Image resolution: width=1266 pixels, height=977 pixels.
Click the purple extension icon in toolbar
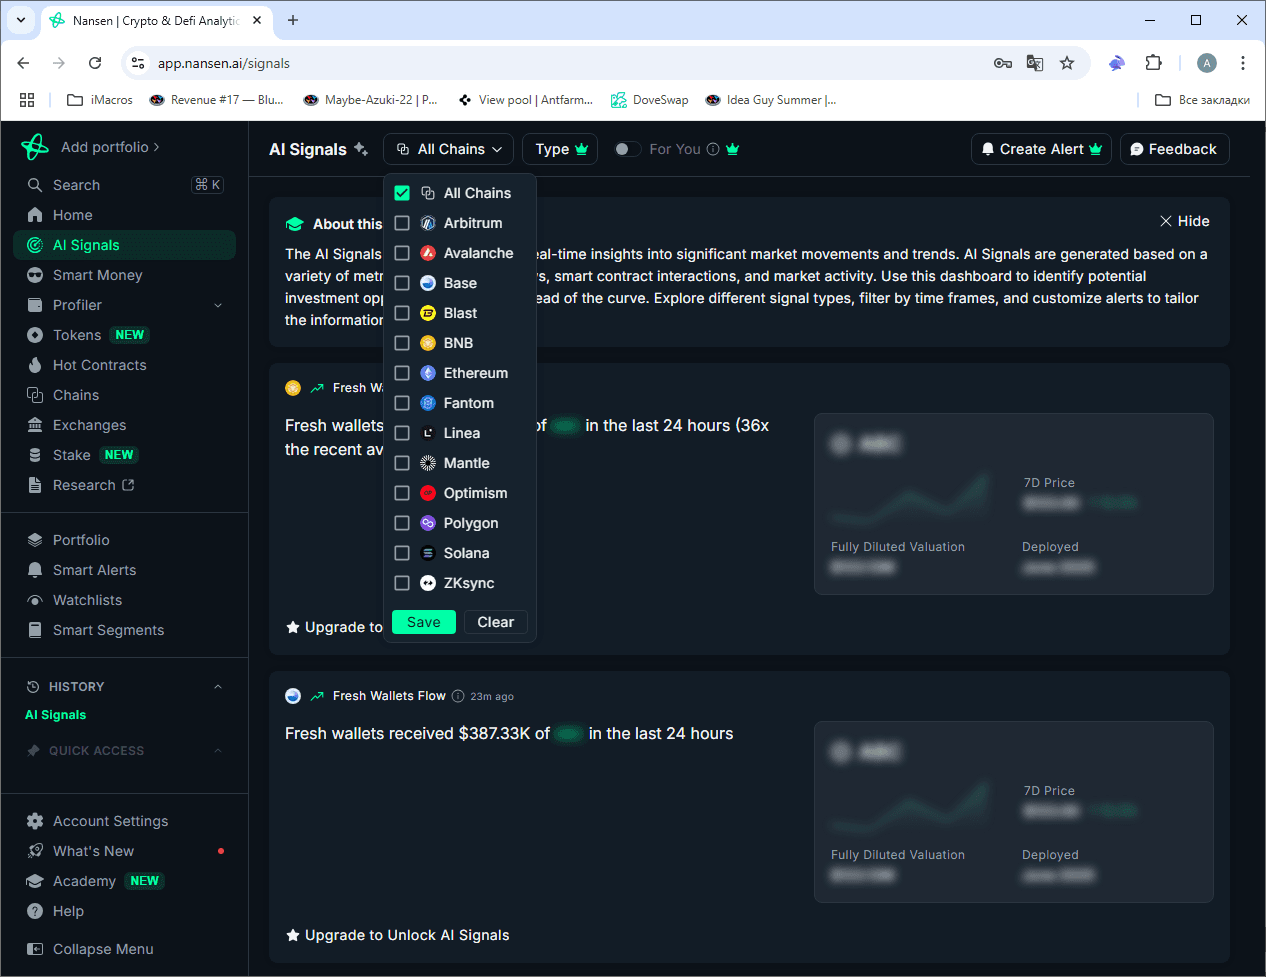click(1117, 63)
